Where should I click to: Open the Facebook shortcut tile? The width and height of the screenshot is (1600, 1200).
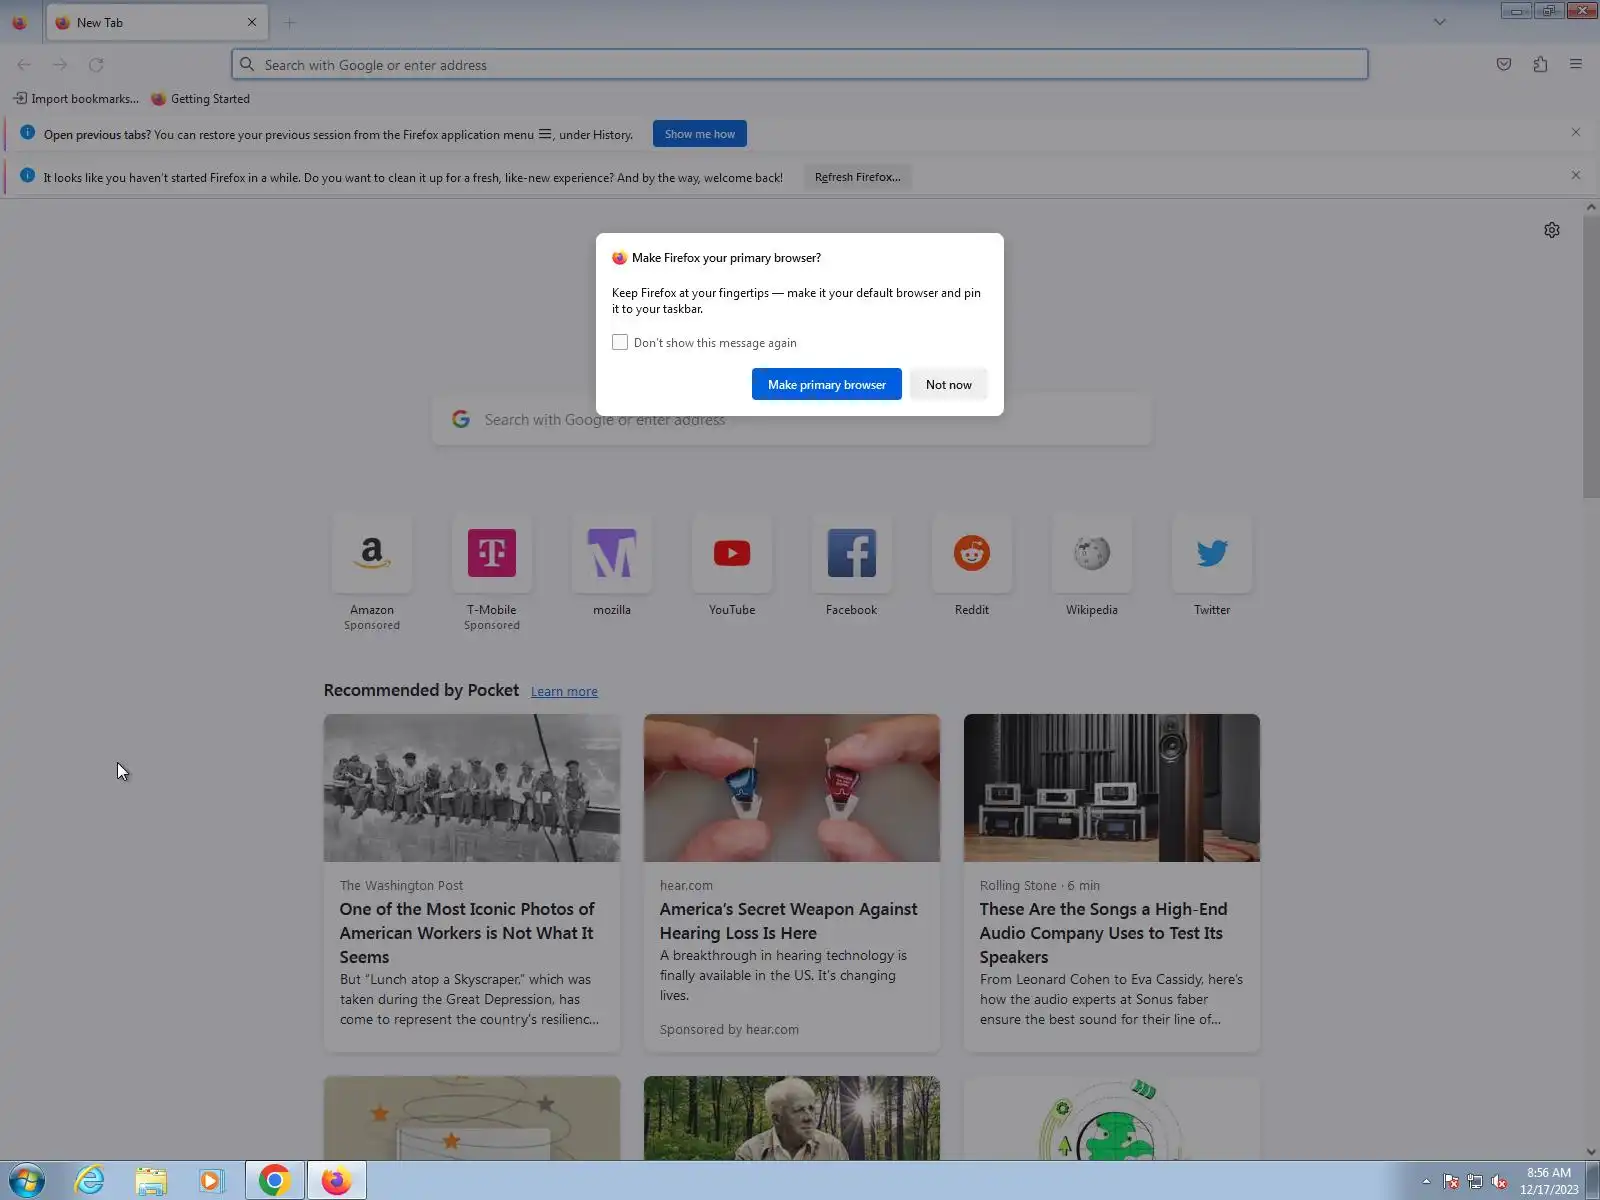pyautogui.click(x=852, y=566)
